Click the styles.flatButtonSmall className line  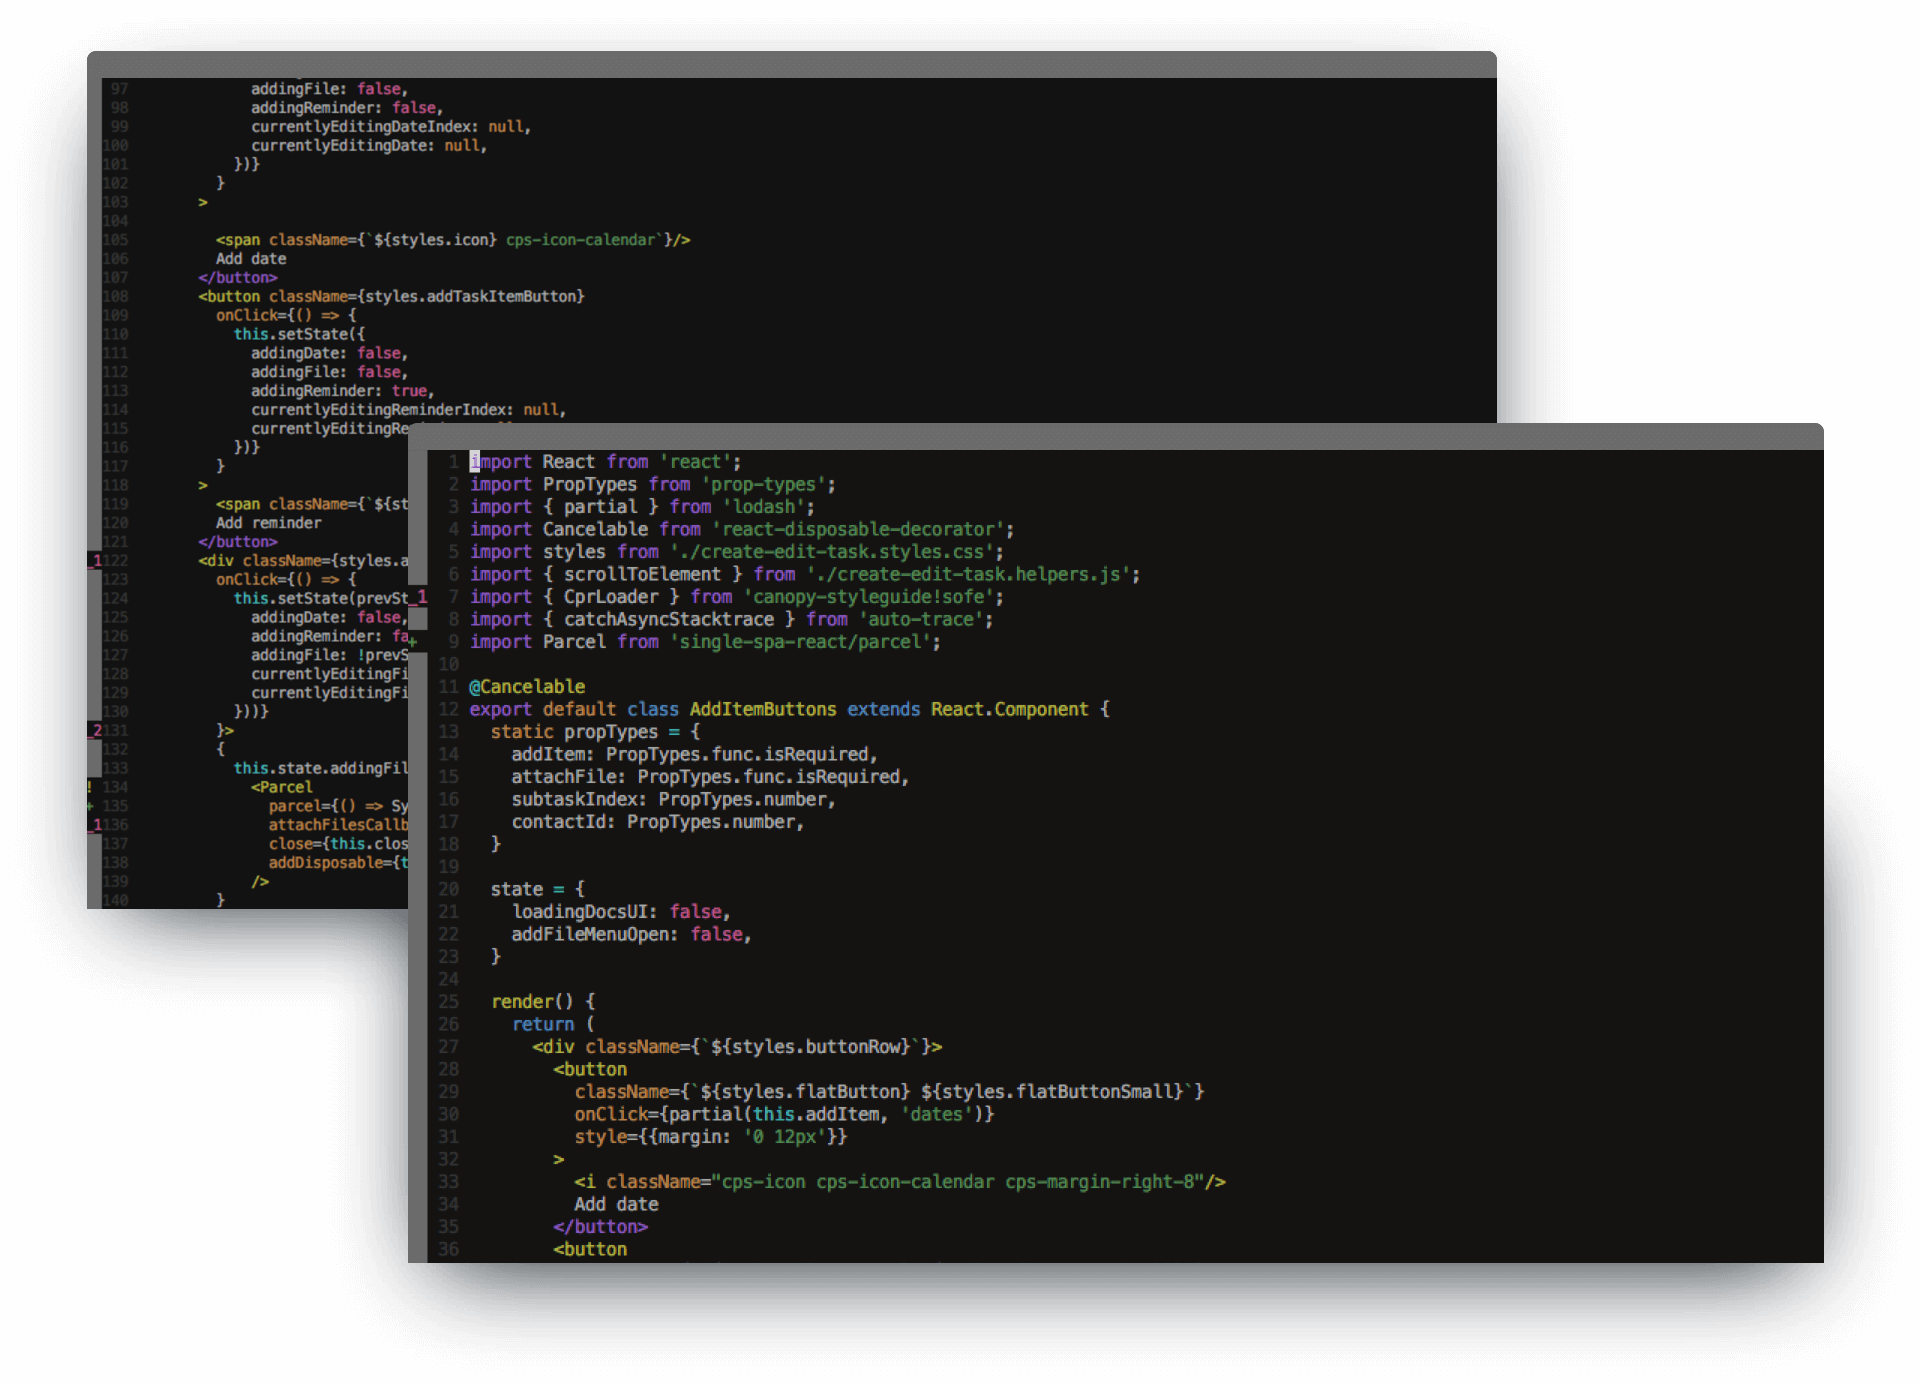(889, 1092)
